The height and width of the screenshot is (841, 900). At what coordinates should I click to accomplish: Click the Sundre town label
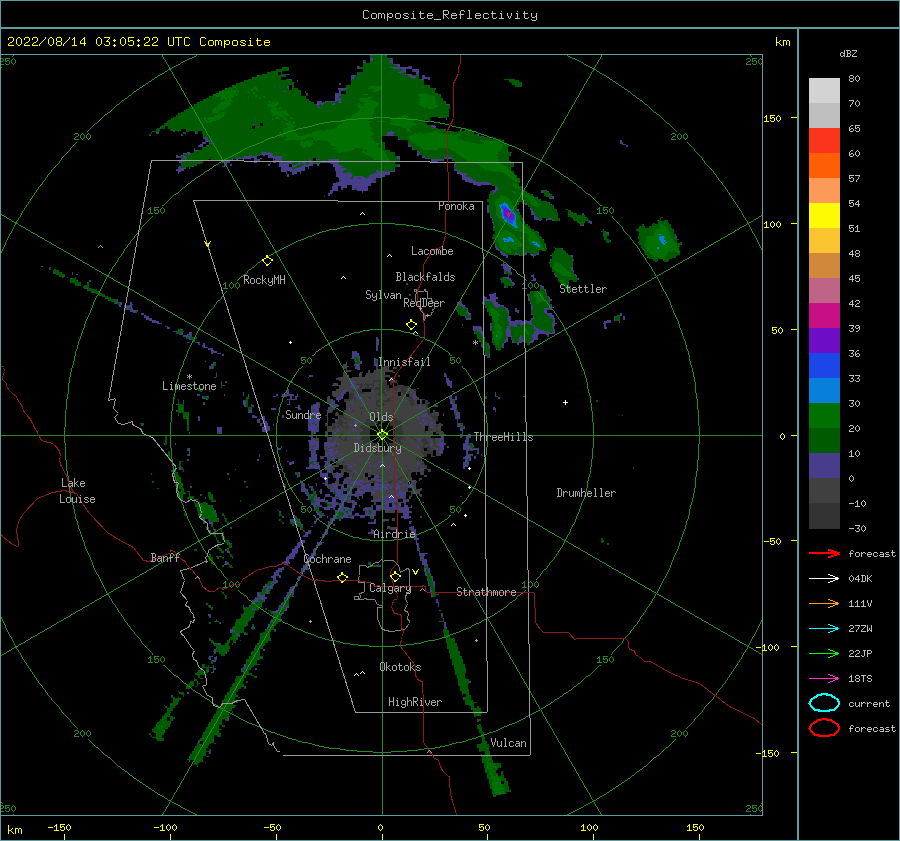point(303,414)
